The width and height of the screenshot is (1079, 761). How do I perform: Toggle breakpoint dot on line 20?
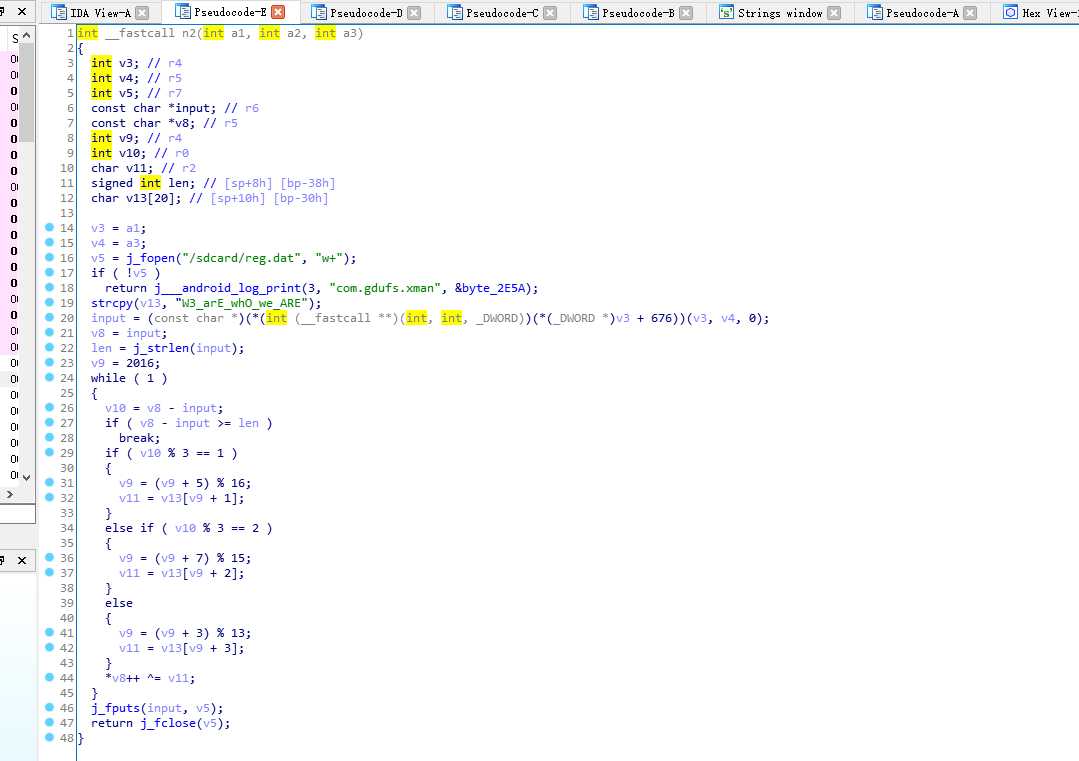pyautogui.click(x=49, y=318)
